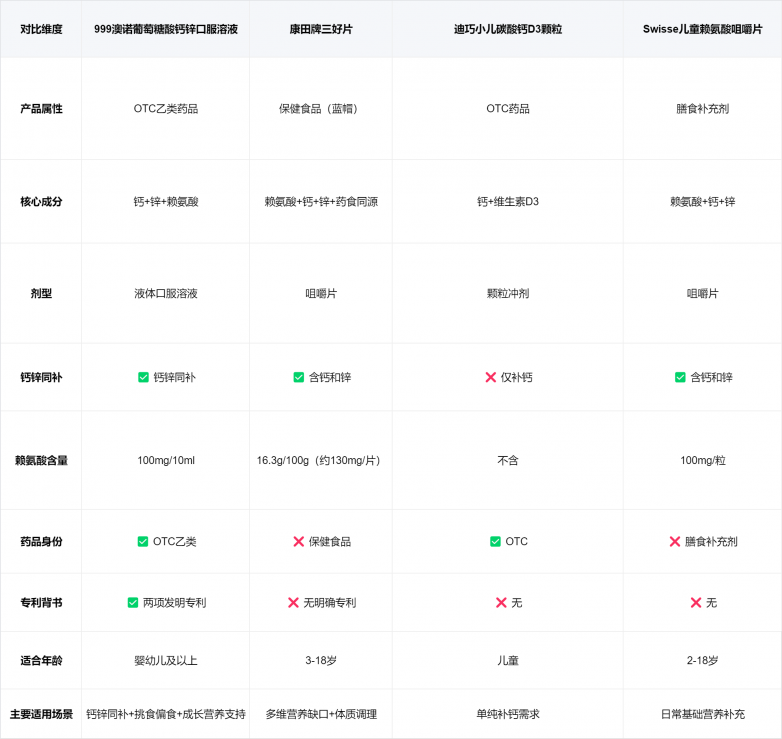This screenshot has width=782, height=739.
Task: Click red cross icon beside 无 in Swisse column
Action: (696, 603)
